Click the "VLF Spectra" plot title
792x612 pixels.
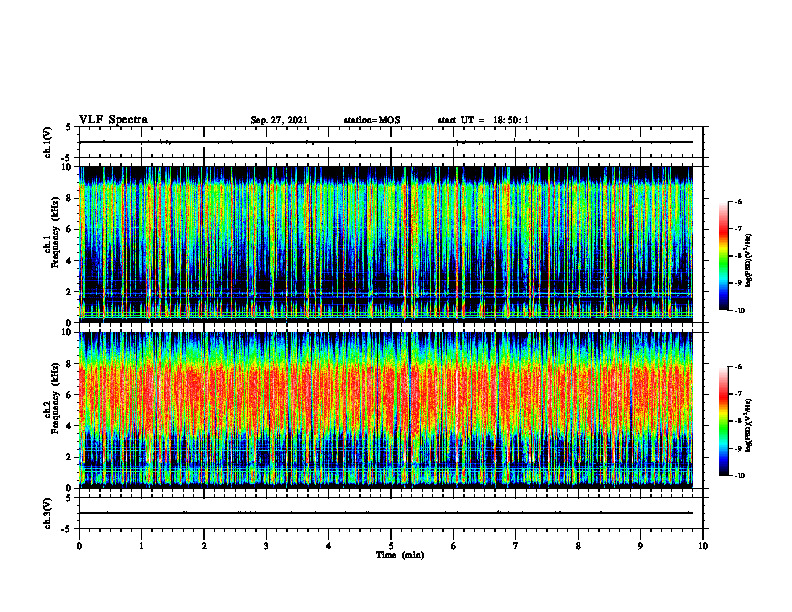coord(113,120)
